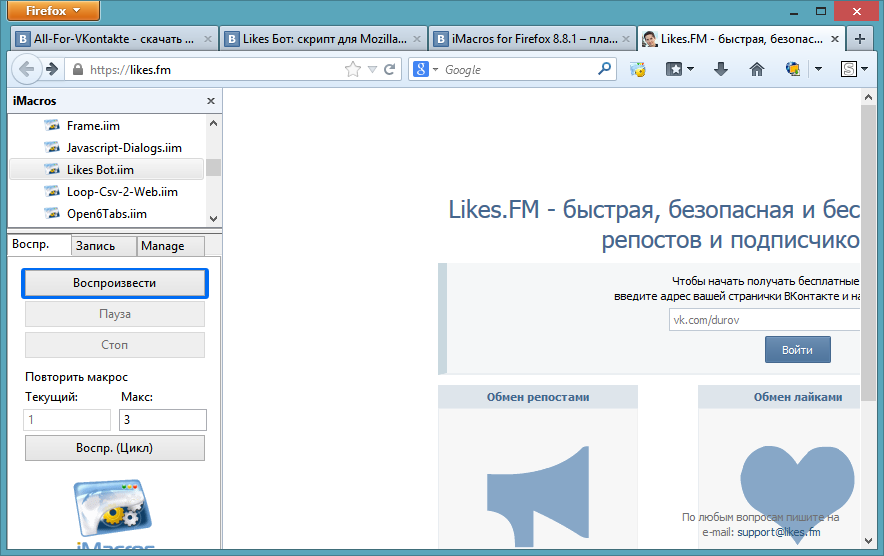Screen dimensions: 884x556
Task: Click the macro file icon beside Open6Tabs.iim
Action: [x=52, y=213]
